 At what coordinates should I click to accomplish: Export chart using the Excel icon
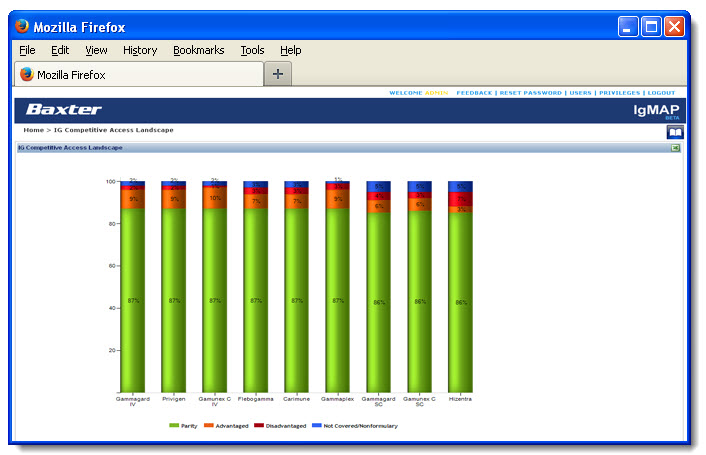pyautogui.click(x=675, y=148)
